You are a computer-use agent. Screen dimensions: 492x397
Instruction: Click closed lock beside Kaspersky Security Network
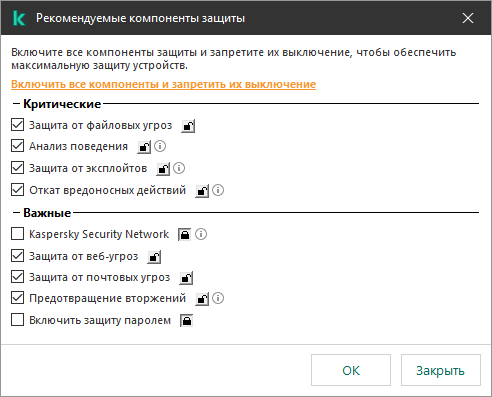[184, 235]
